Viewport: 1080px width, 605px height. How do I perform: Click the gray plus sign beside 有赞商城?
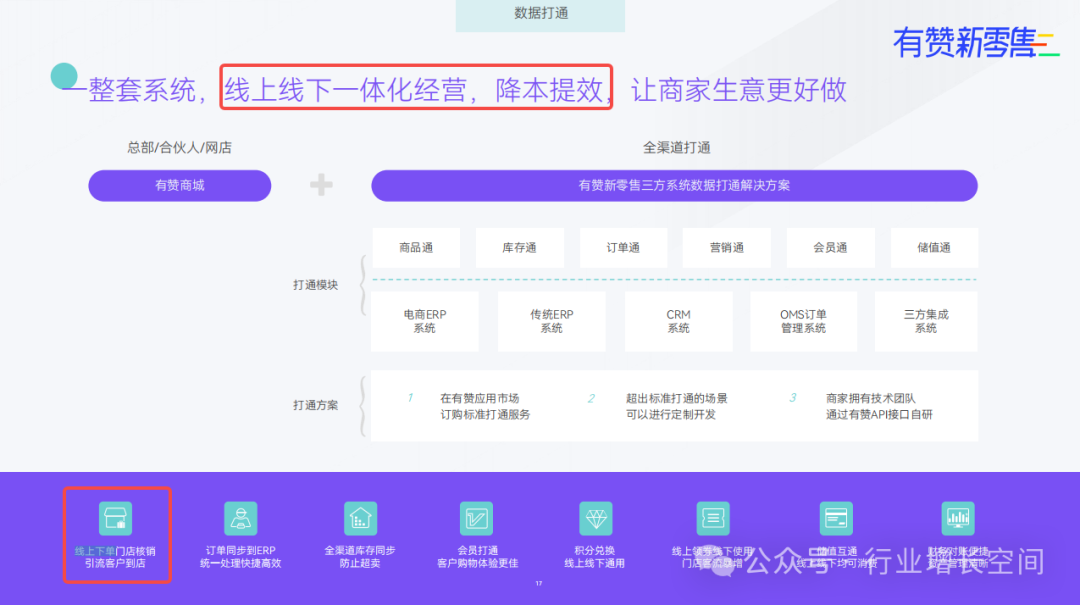pos(321,185)
